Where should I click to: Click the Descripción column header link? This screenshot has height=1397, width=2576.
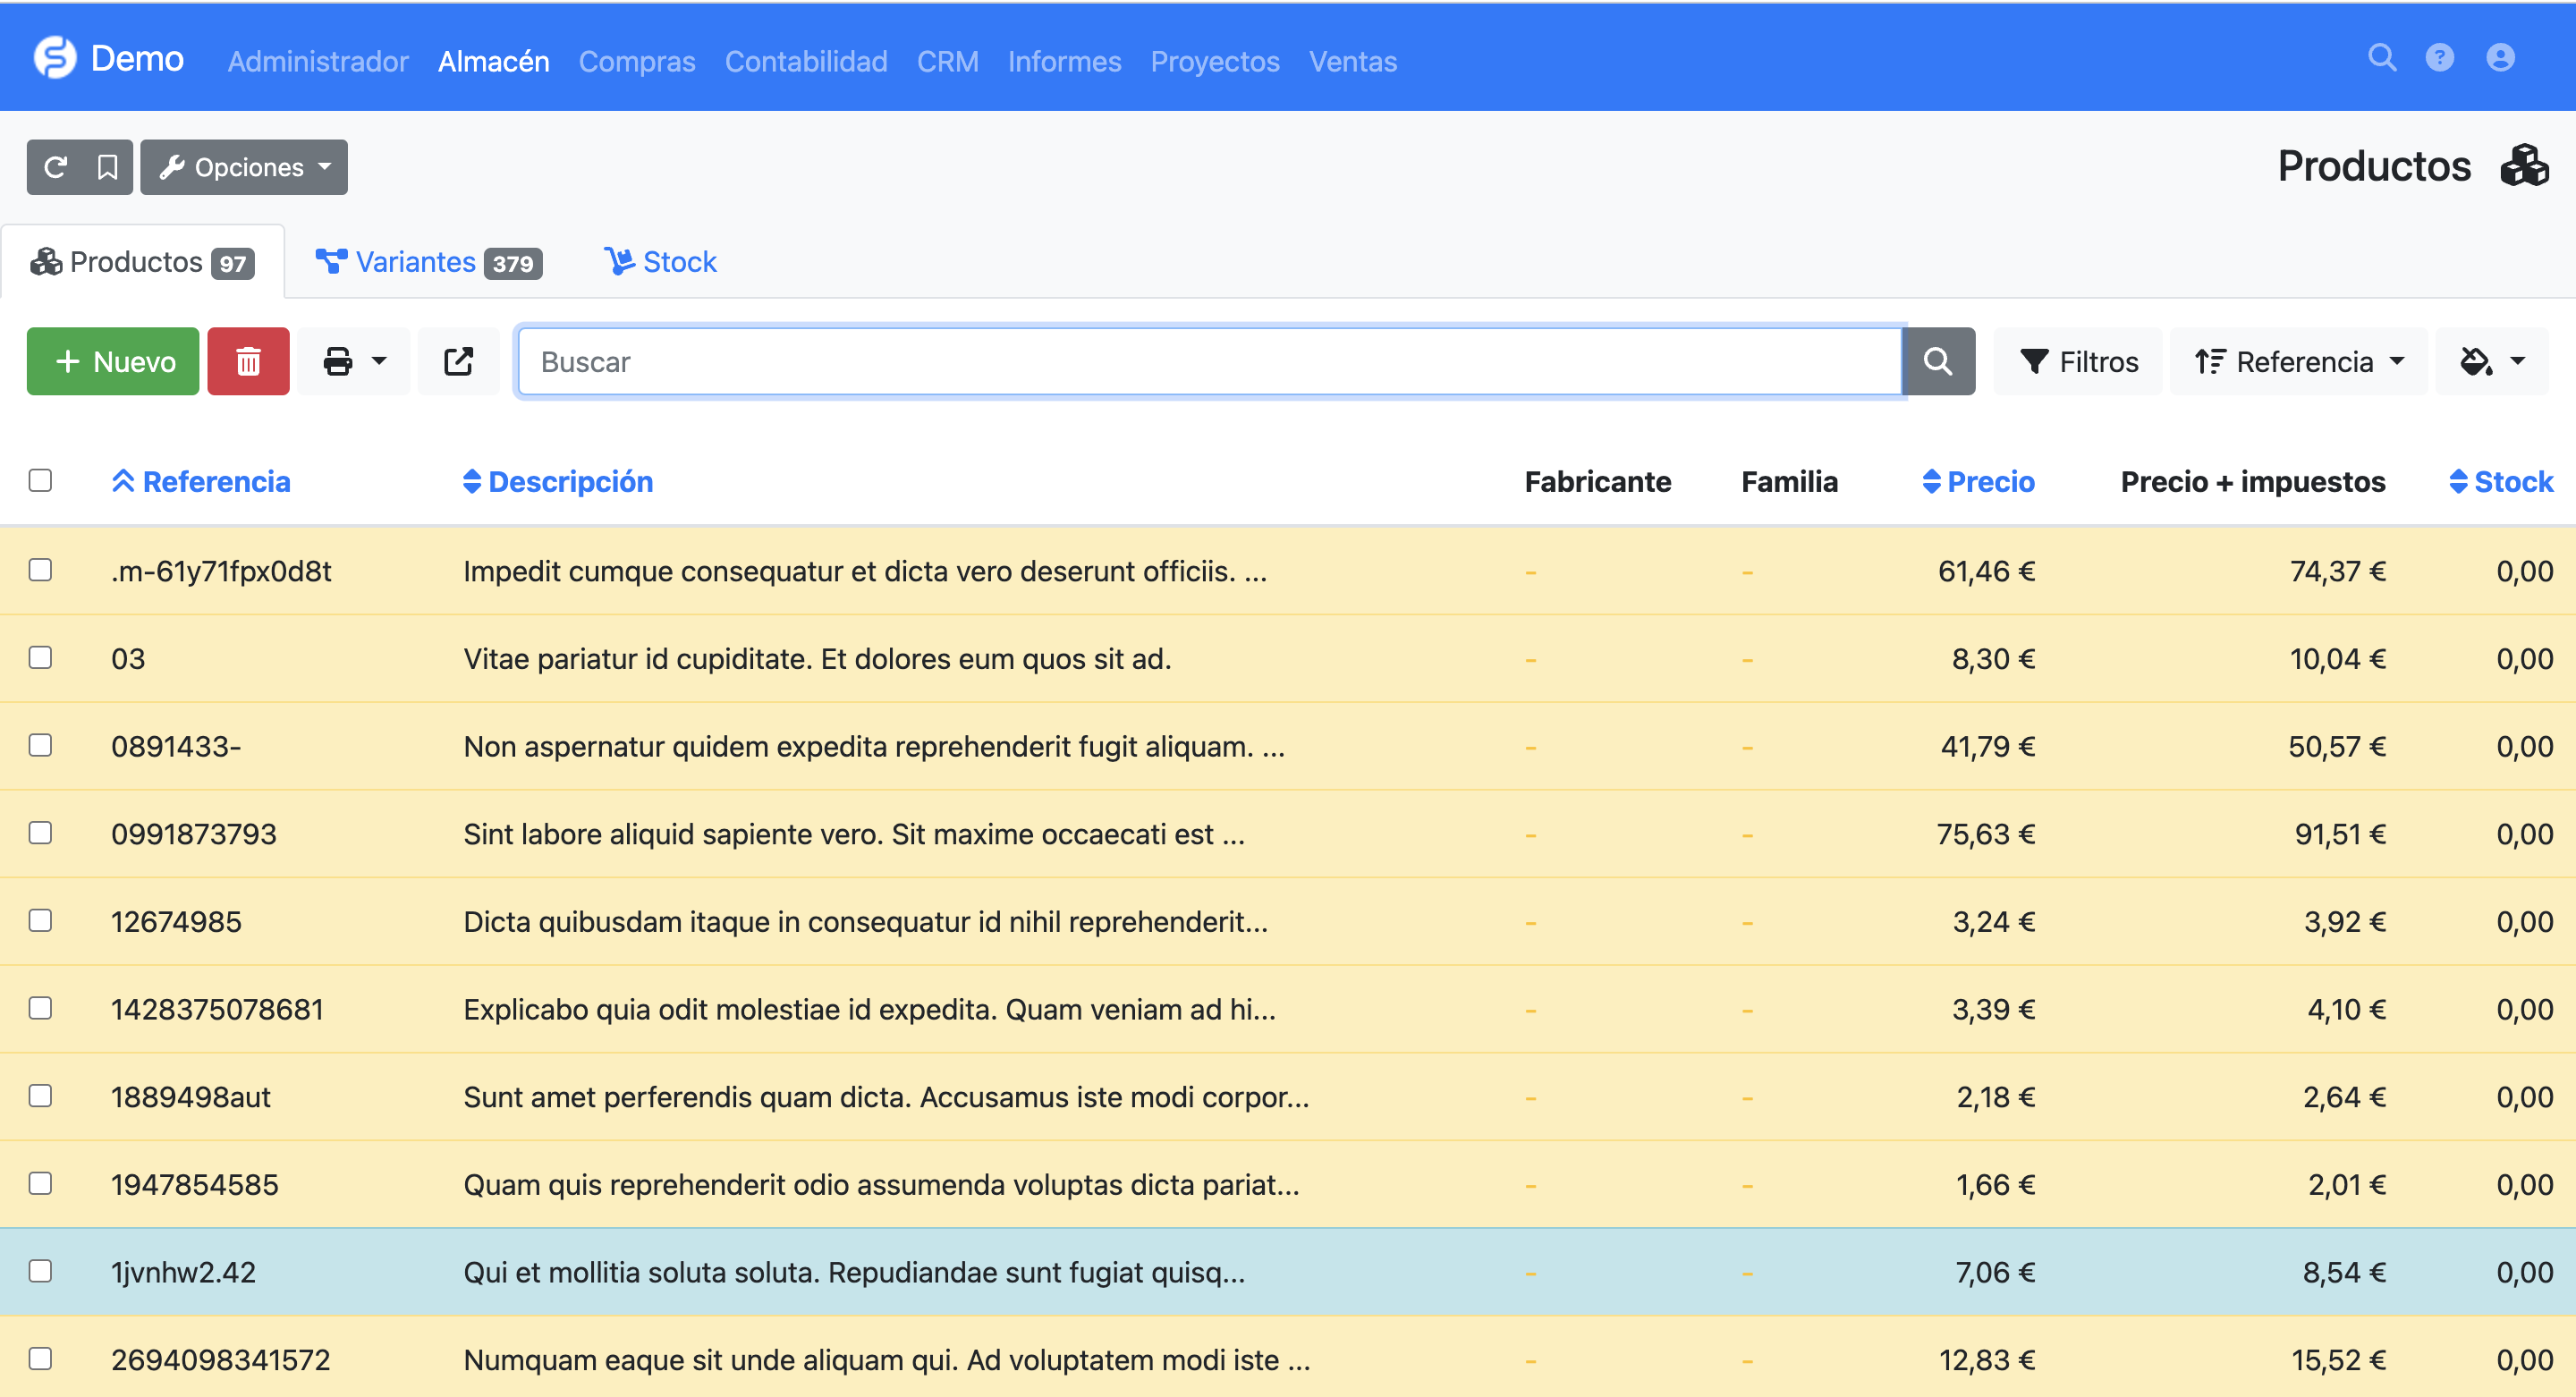570,481
